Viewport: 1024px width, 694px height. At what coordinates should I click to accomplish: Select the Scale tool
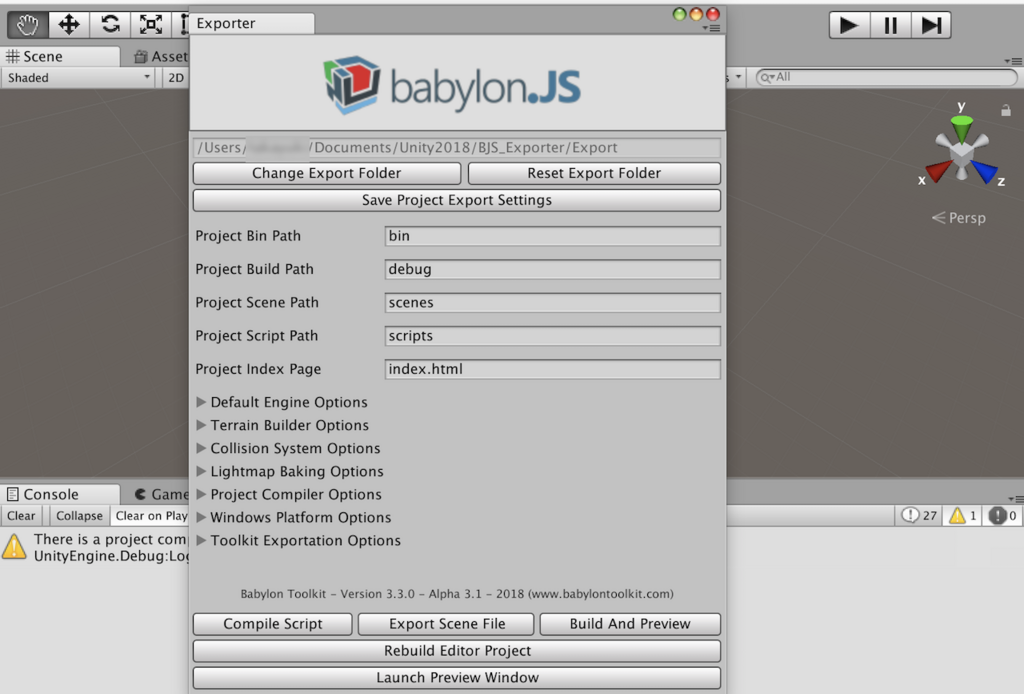150,24
